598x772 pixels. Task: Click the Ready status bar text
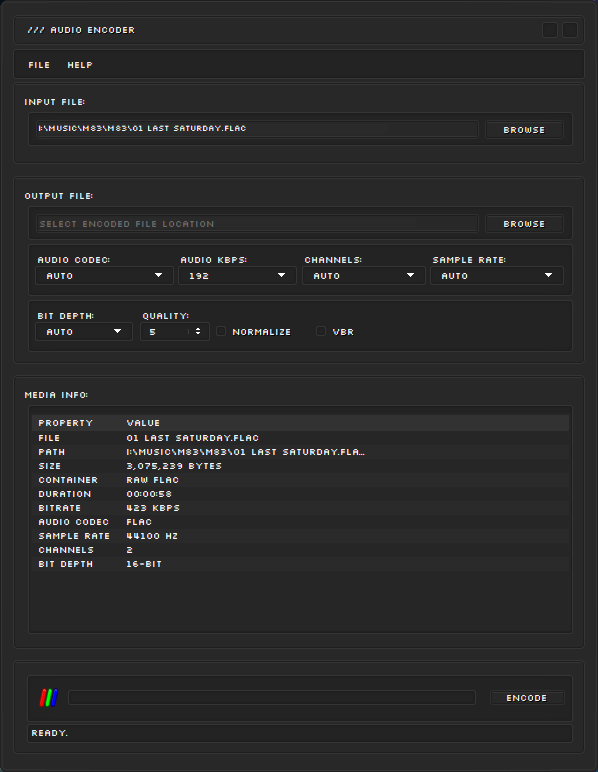point(50,733)
